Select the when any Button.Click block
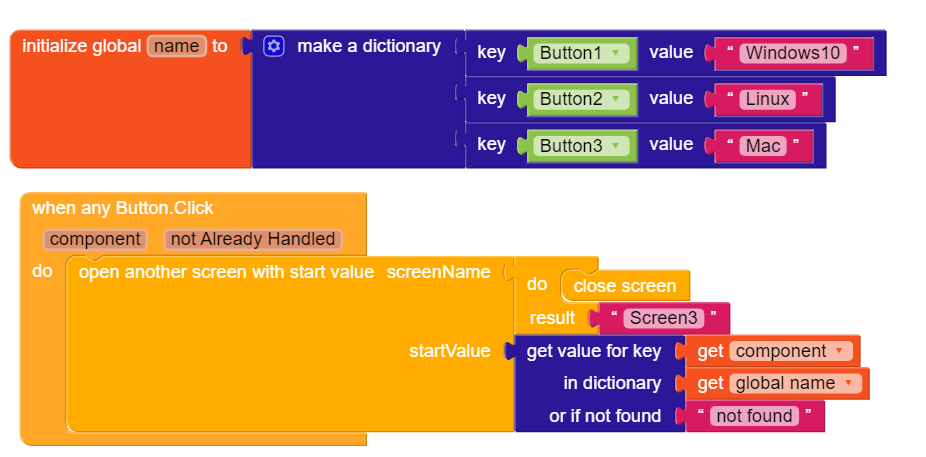Screen dimensions: 926x457 point(123,208)
